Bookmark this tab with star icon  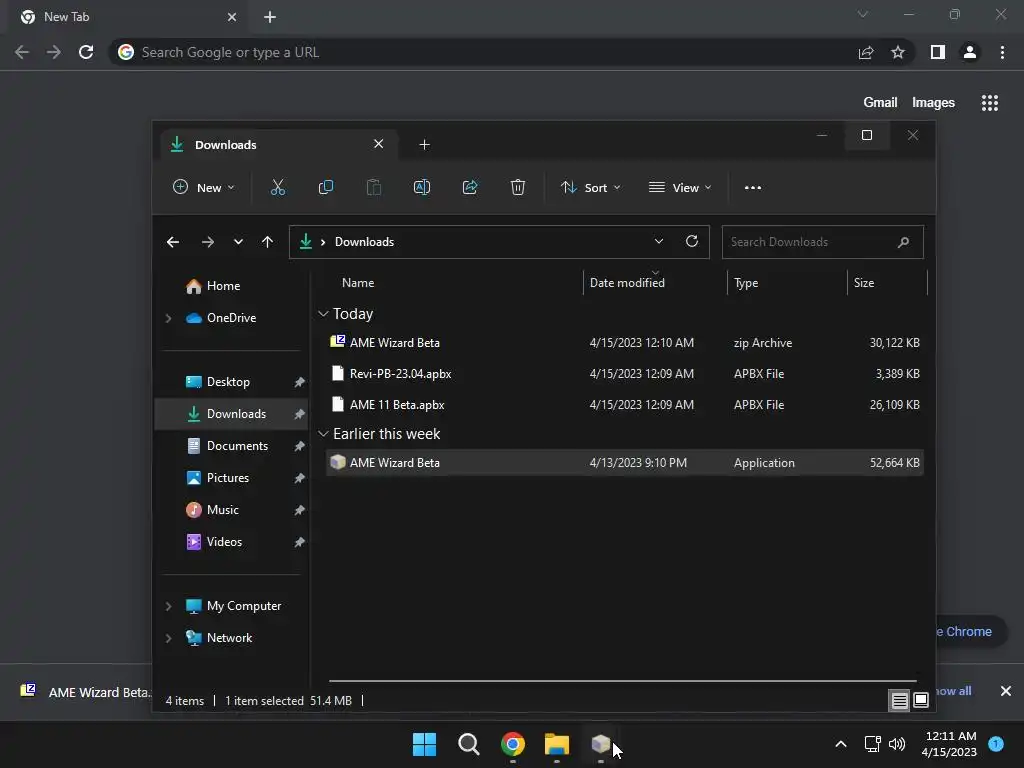tap(898, 52)
